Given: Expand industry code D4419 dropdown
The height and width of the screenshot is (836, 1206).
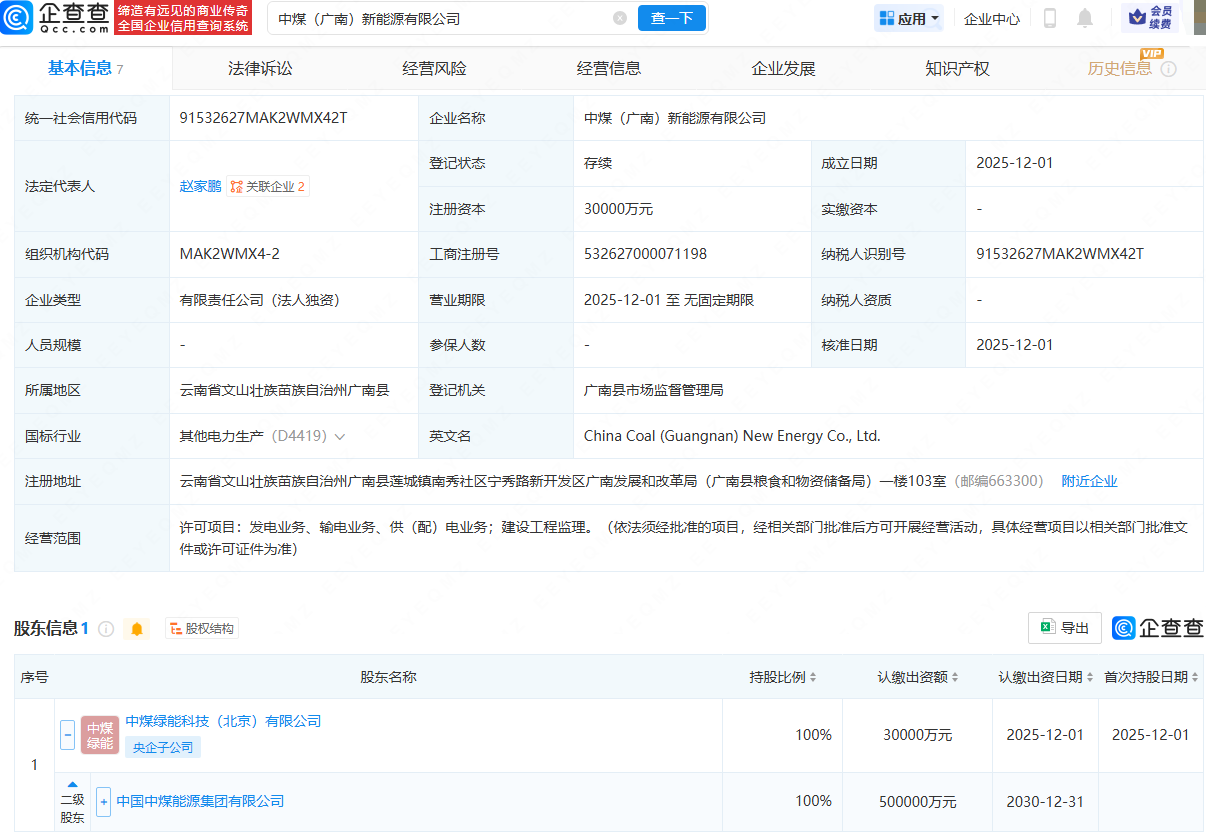Looking at the screenshot, I should coord(342,436).
